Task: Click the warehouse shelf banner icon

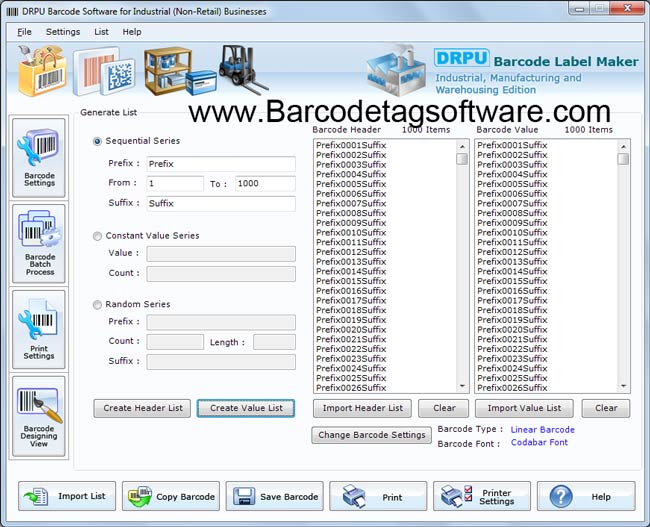Action: [x=179, y=71]
